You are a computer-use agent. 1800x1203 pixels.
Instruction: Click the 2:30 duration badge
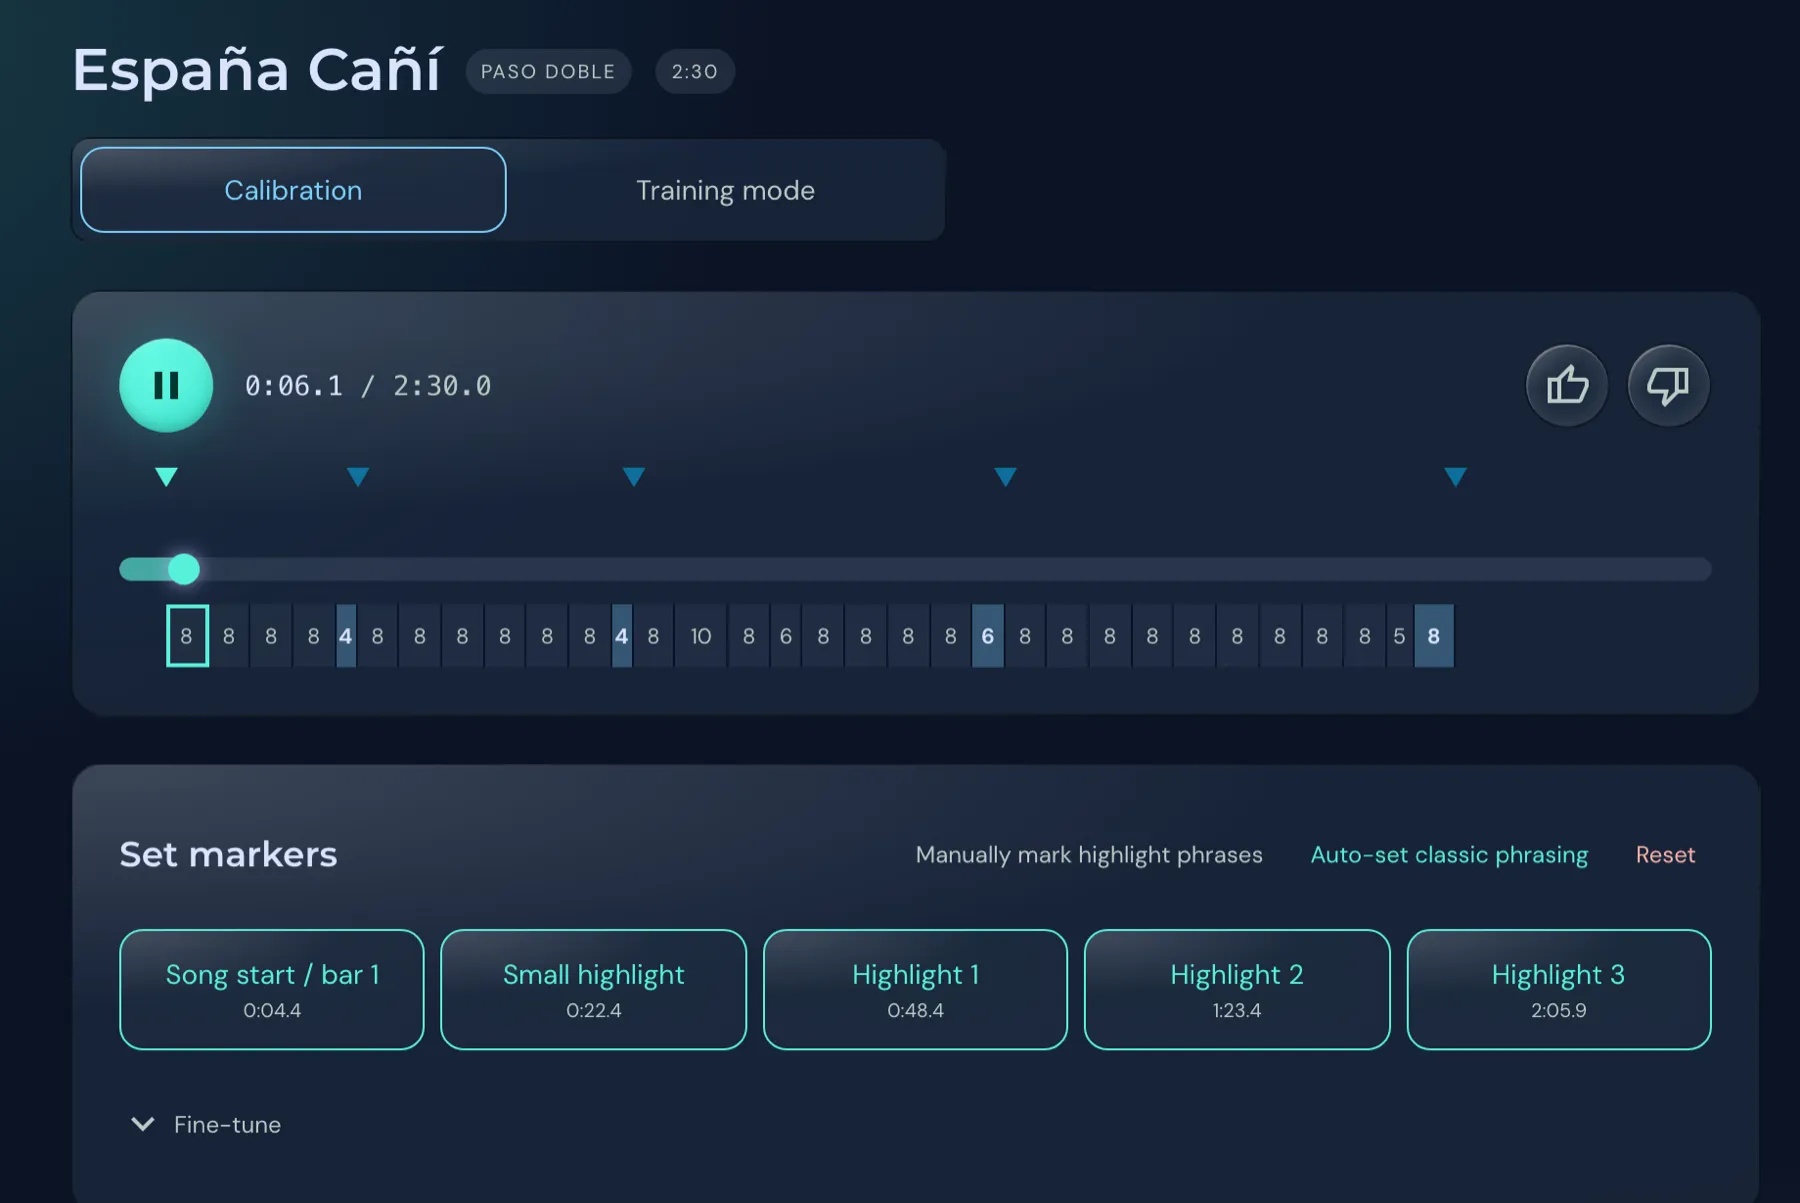coord(695,72)
